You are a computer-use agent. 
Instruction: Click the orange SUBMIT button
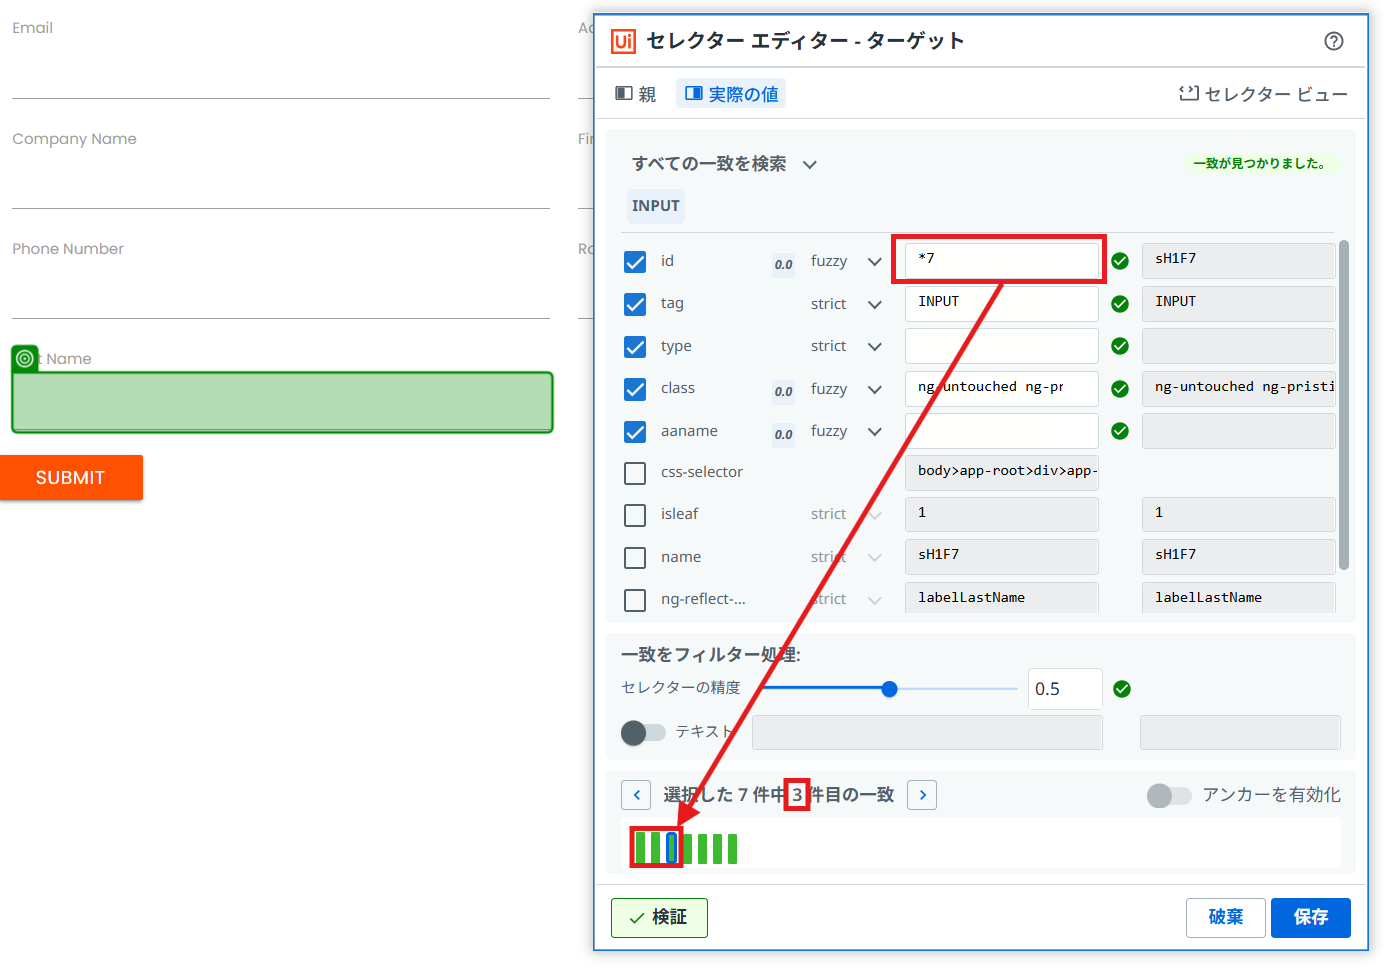point(71,478)
